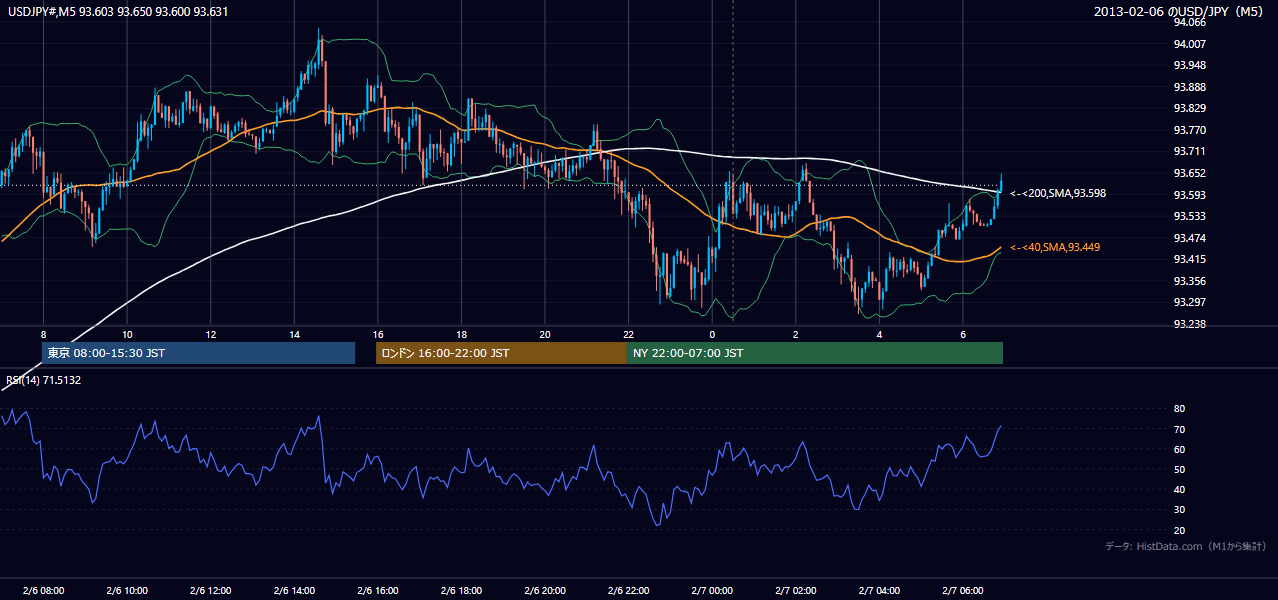
Task: Click the 93.829 price axis label
Action: [1189, 108]
